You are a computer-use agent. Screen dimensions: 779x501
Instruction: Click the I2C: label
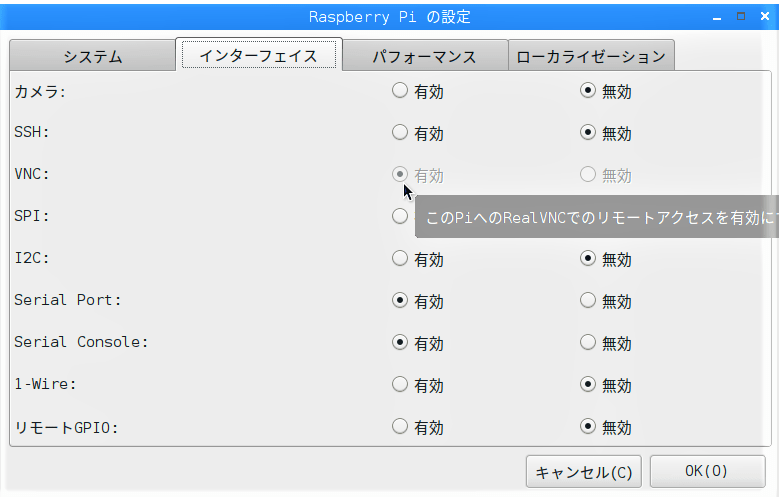point(32,258)
